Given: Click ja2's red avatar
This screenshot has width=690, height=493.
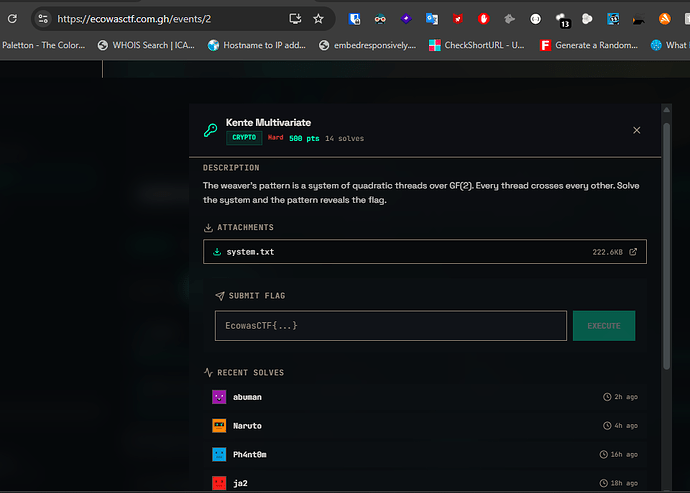Looking at the screenshot, I should pos(219,483).
